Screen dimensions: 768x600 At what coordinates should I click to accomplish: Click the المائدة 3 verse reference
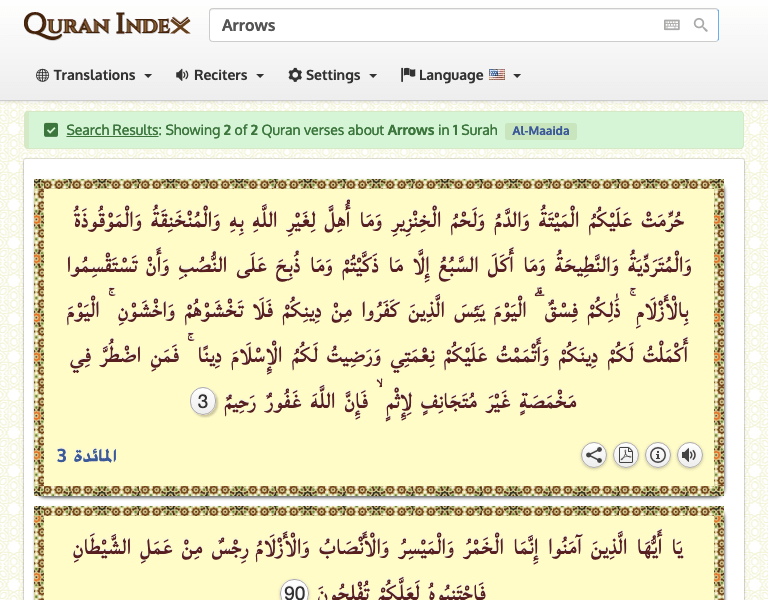pos(87,456)
